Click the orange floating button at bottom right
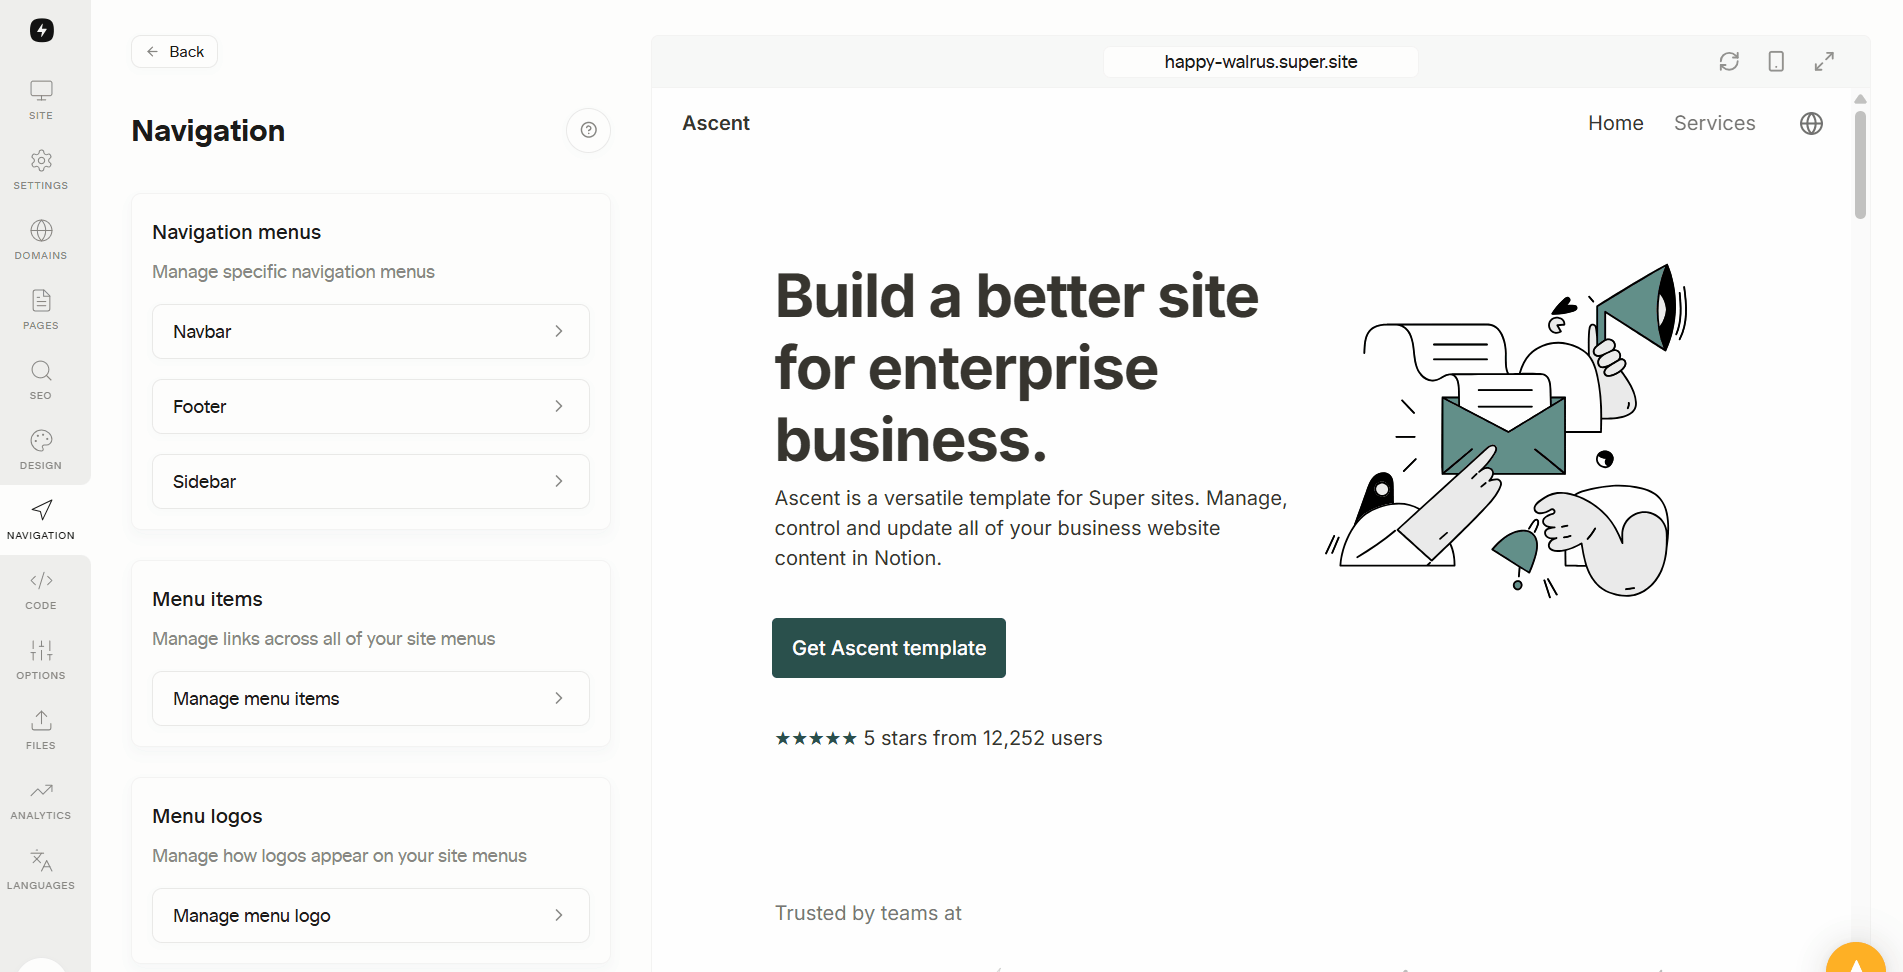This screenshot has width=1903, height=972. click(1856, 958)
